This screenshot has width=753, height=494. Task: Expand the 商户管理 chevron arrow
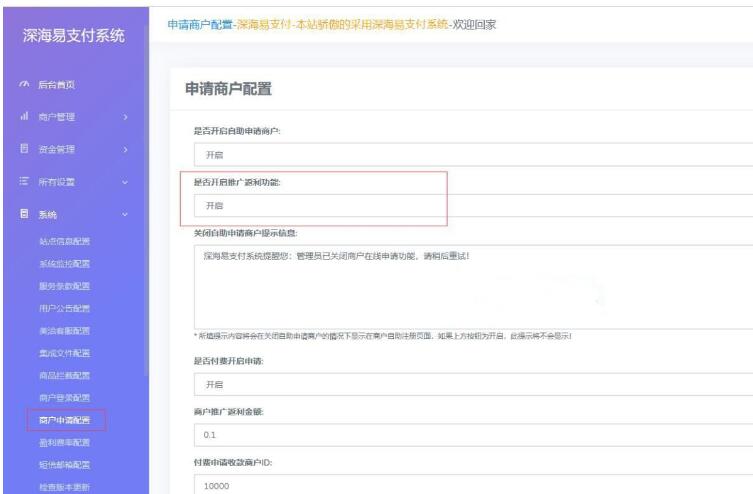click(125, 117)
